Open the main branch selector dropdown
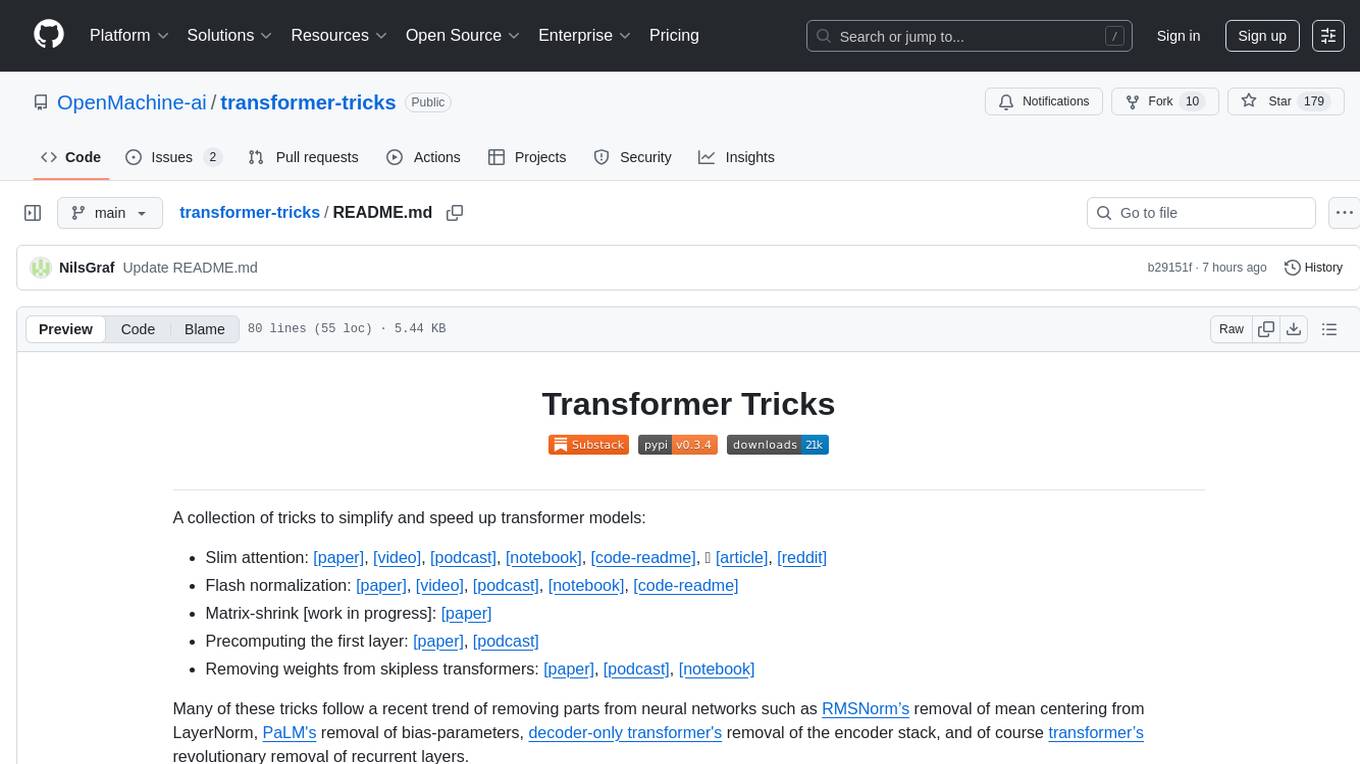Viewport: 1360px width, 764px height. 109,213
